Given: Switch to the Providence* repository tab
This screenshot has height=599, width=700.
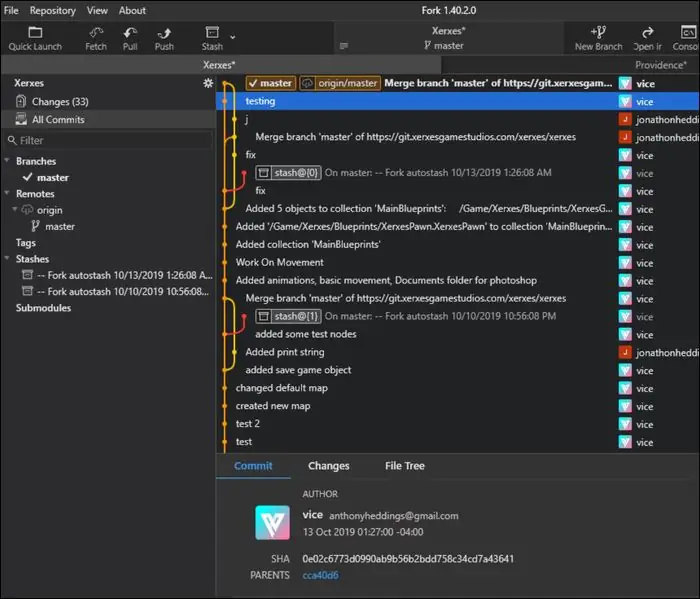Looking at the screenshot, I should tap(661, 65).
